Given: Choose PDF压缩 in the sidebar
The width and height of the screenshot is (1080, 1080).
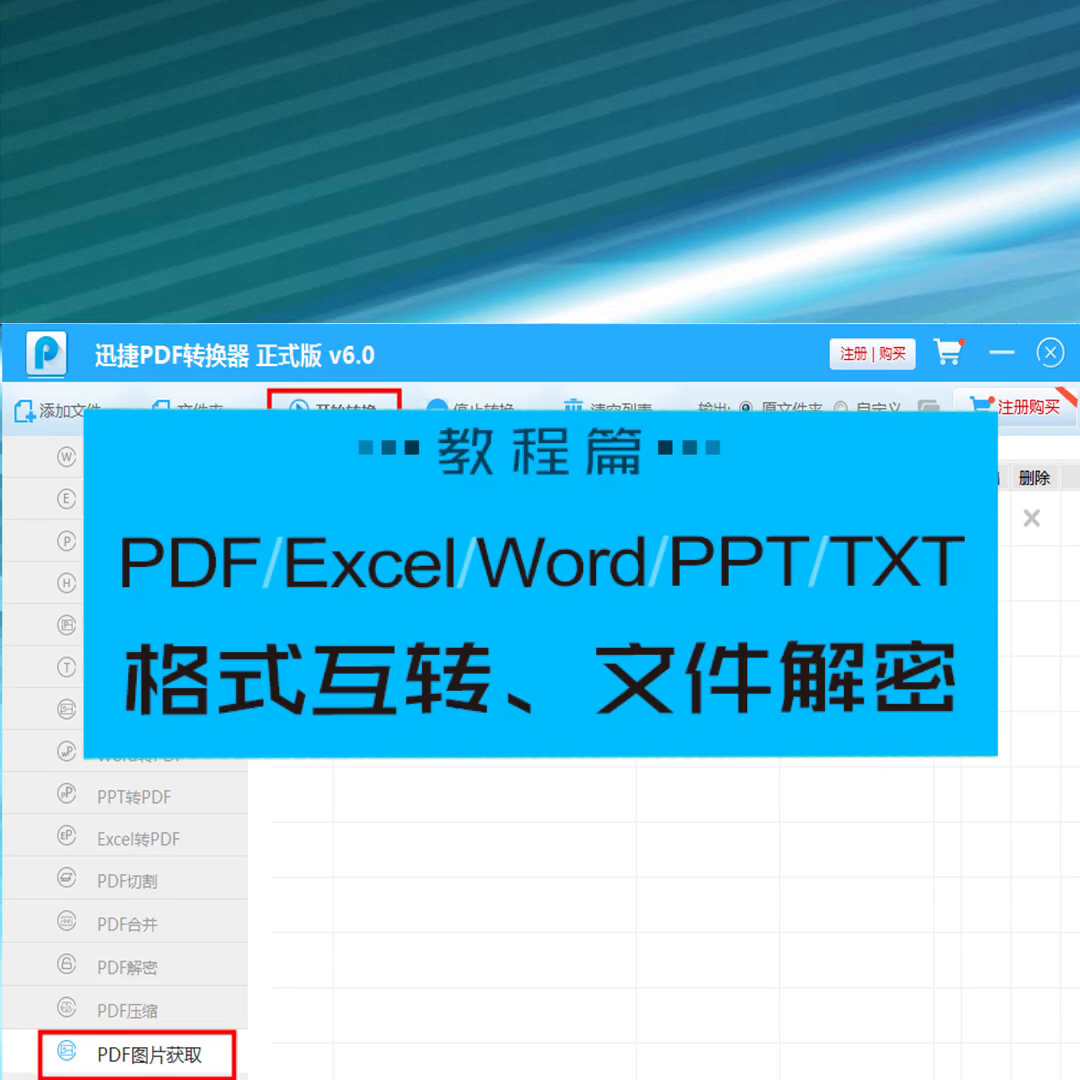Looking at the screenshot, I should 125,1008.
